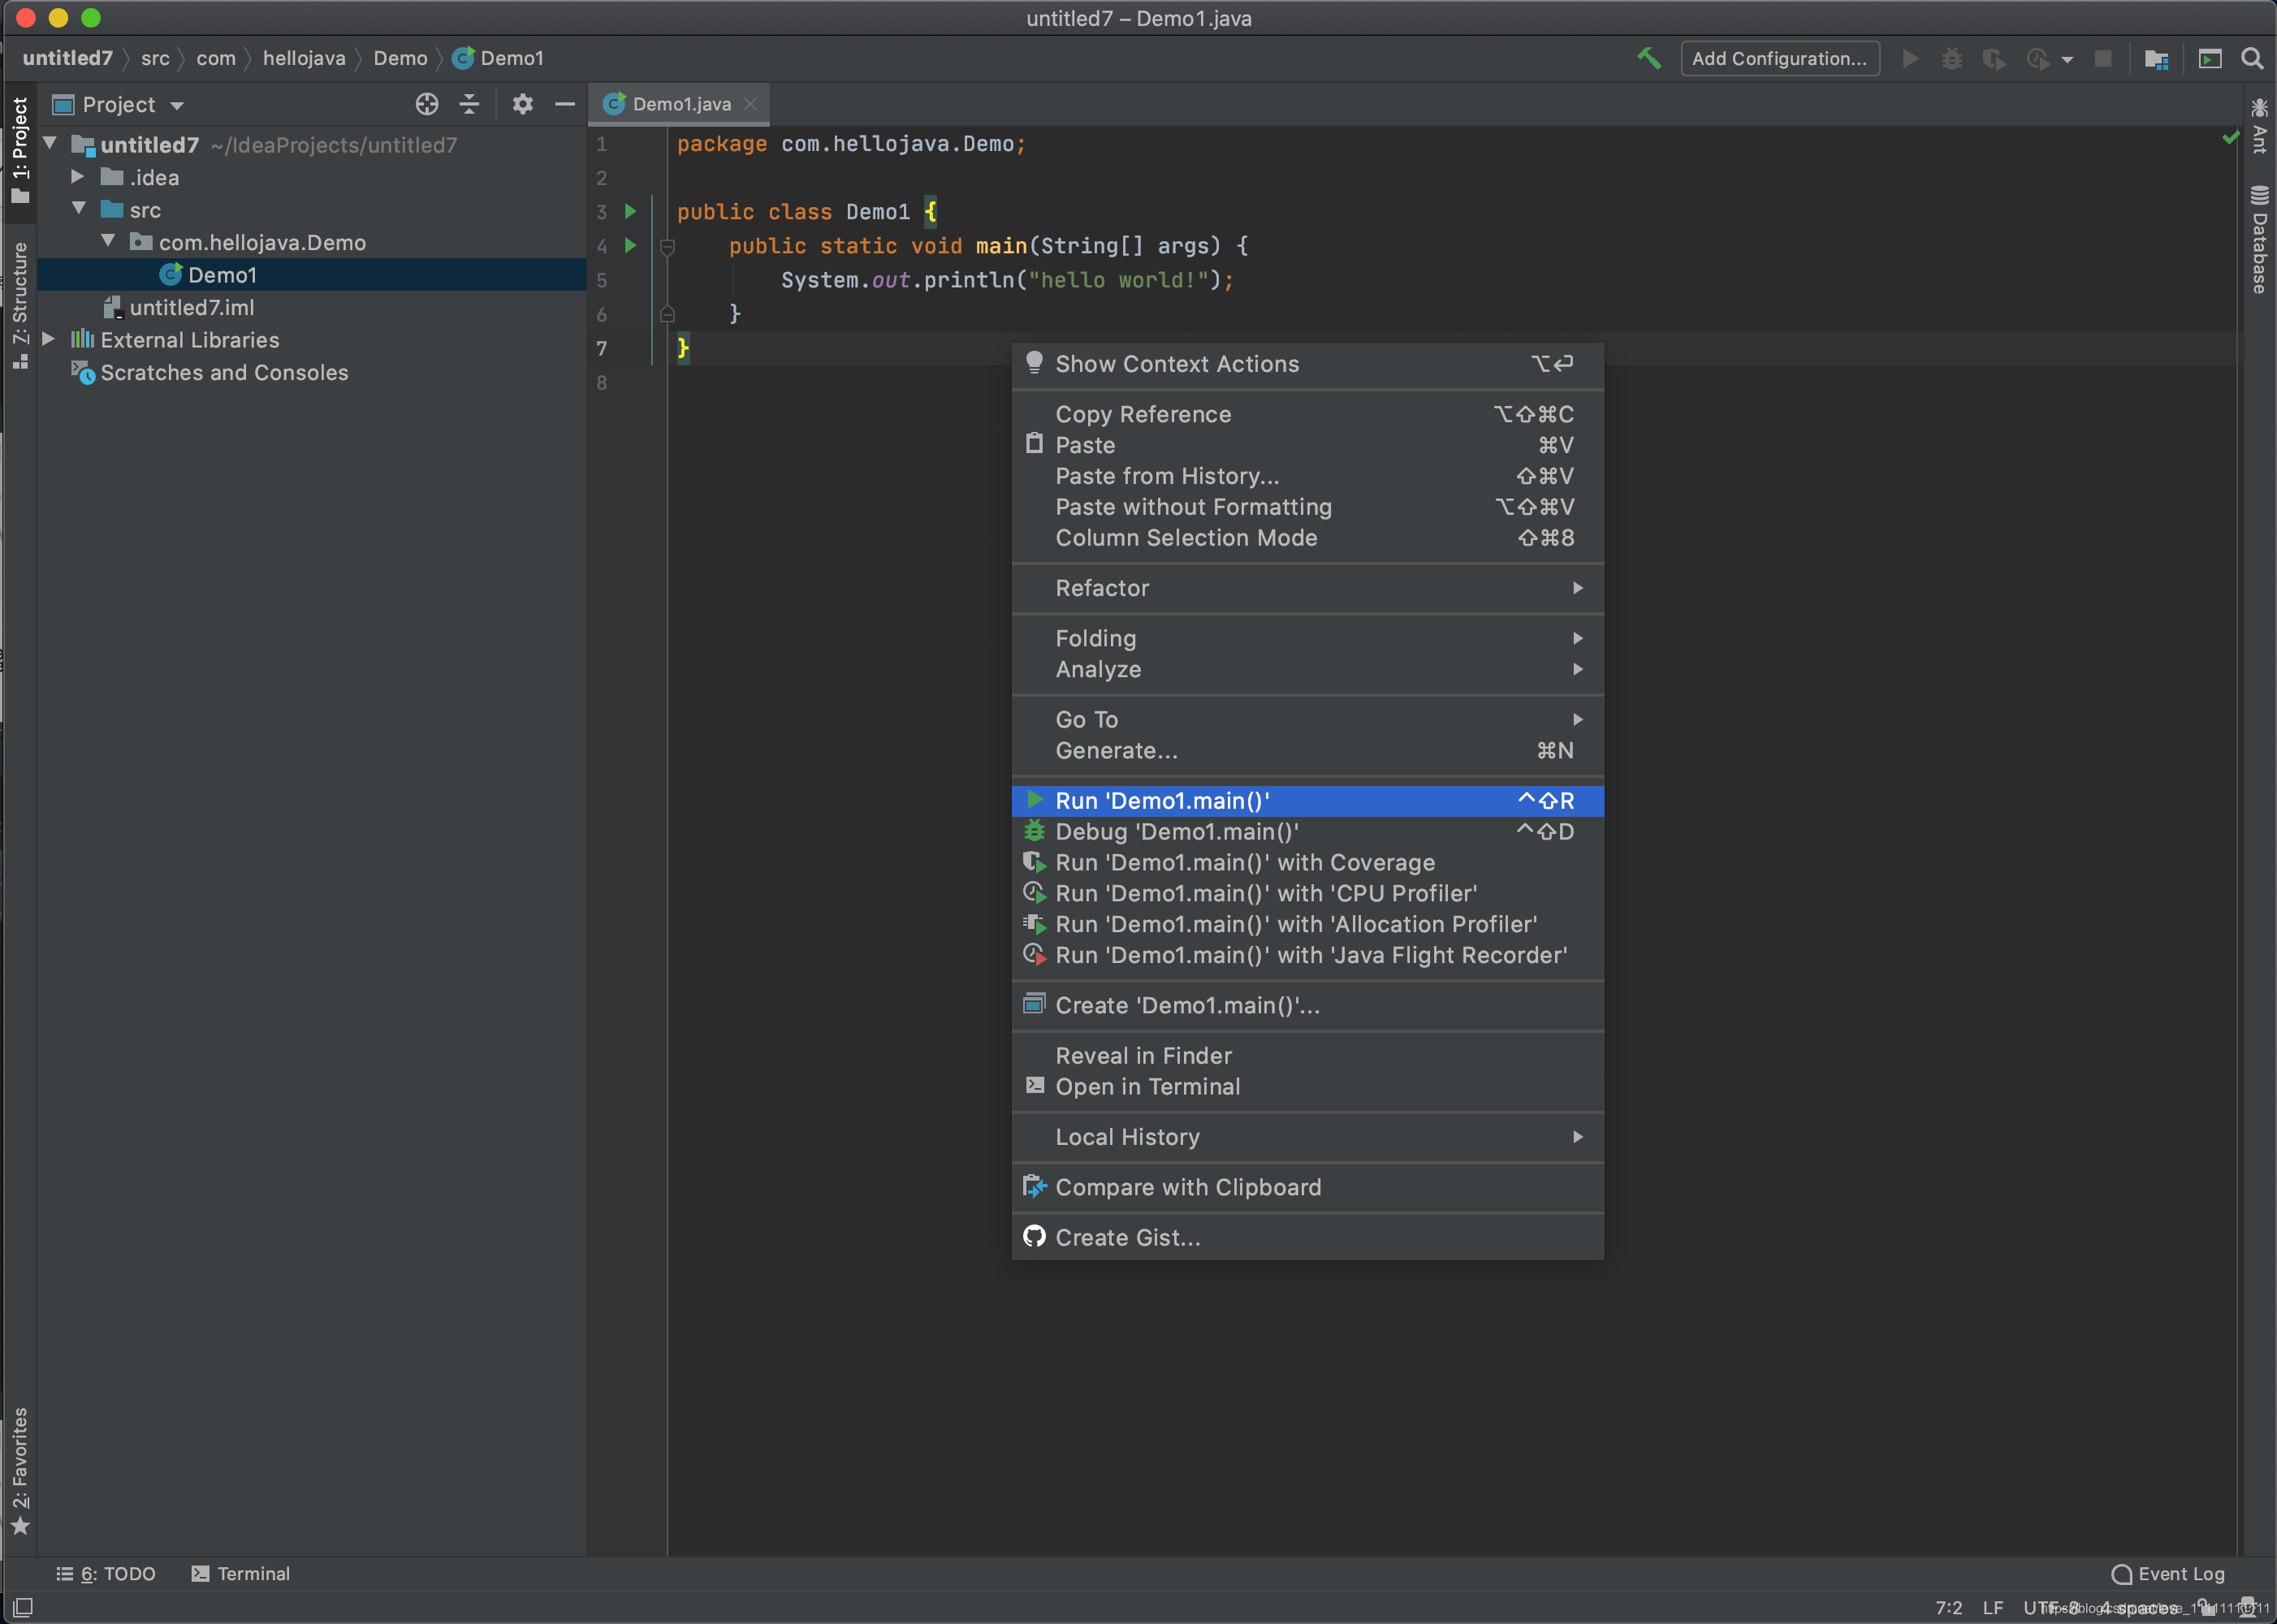Click Collapse All icon in Project panel
The image size is (2277, 1624).
coord(469,104)
